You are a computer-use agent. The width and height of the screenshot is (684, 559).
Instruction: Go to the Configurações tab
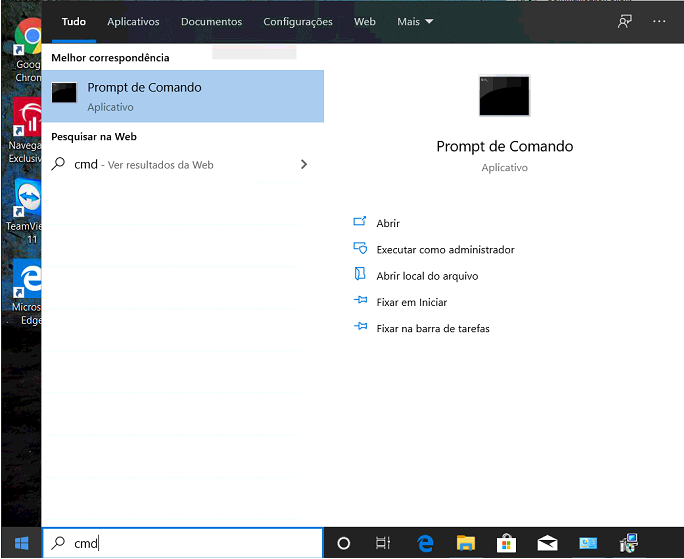298,22
